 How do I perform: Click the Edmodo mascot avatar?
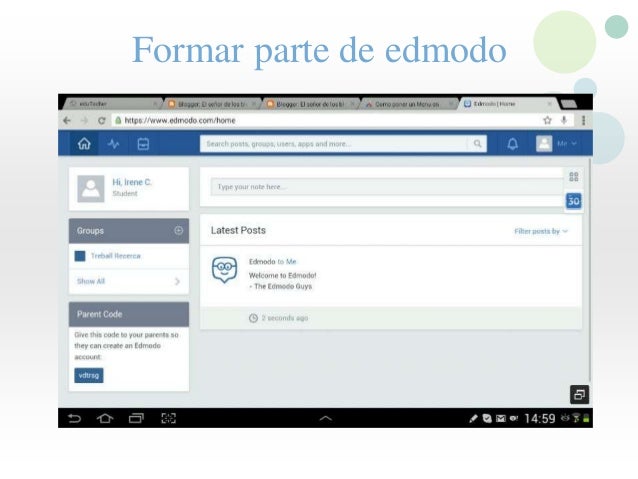coord(225,269)
